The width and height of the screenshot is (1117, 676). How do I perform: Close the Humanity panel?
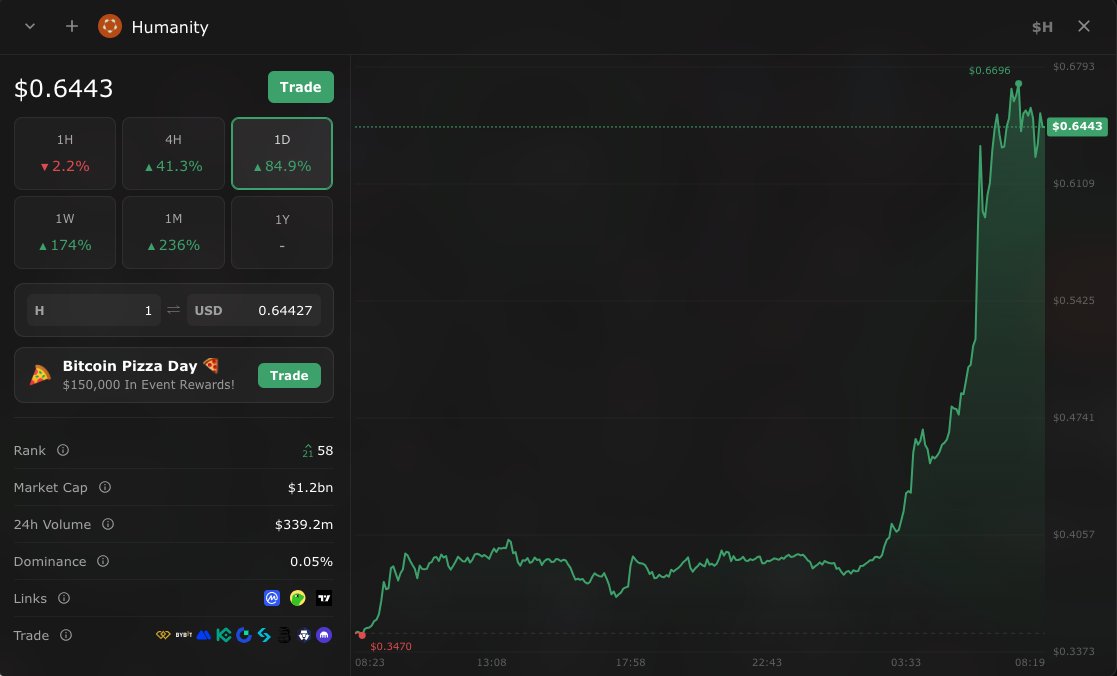1084,26
